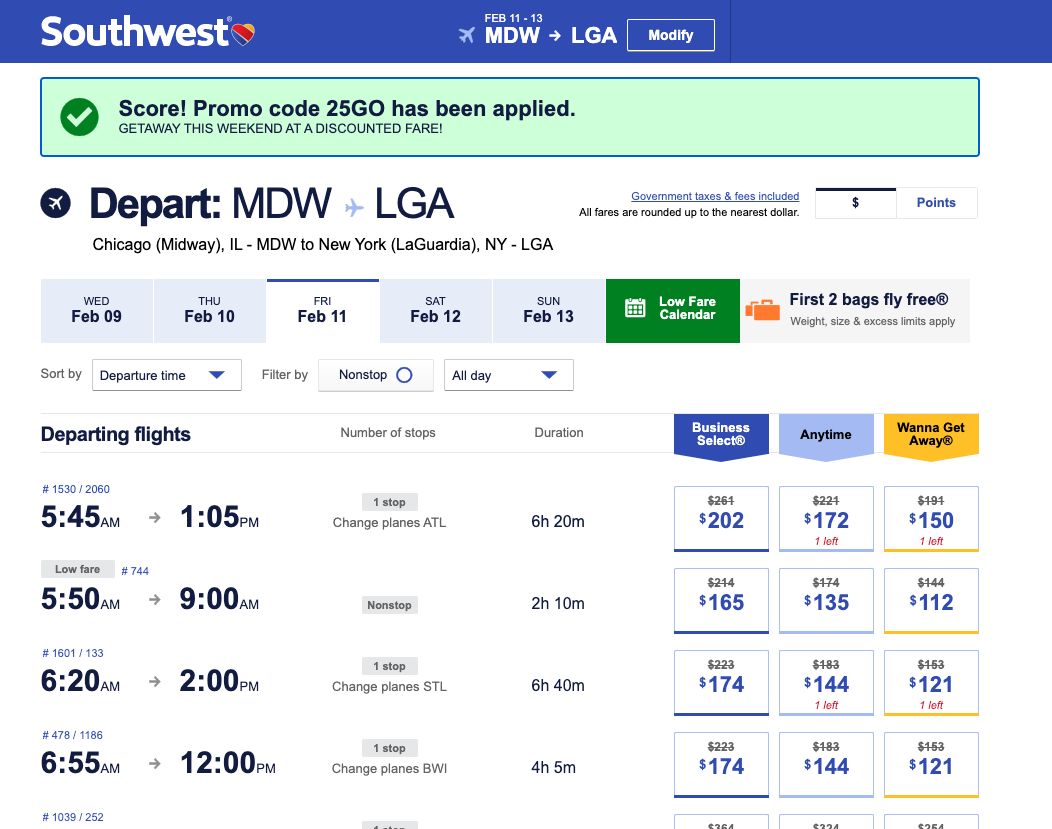Switch fare display to dollars

coord(856,202)
